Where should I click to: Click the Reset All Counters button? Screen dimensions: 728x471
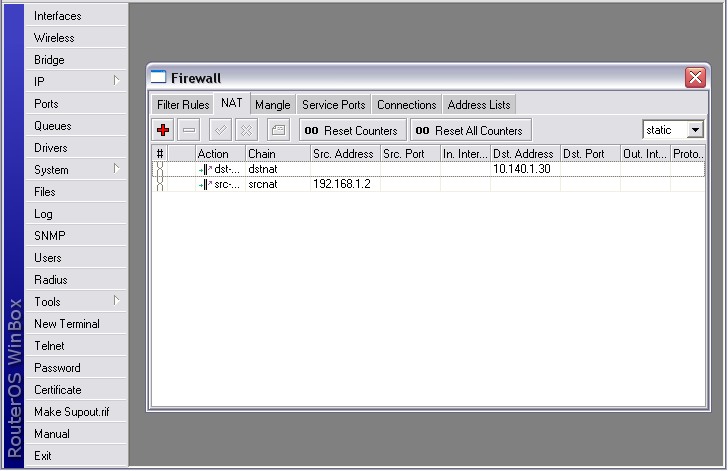click(x=469, y=130)
